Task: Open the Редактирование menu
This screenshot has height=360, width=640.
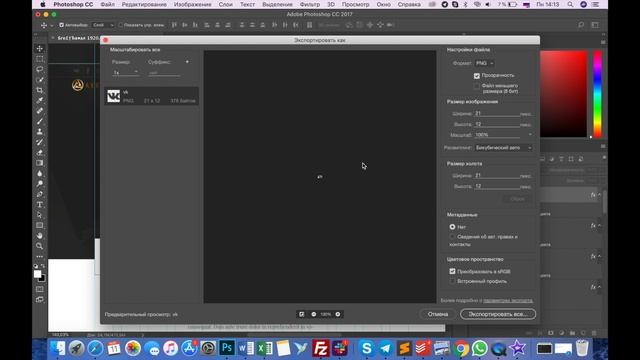Action: point(144,4)
